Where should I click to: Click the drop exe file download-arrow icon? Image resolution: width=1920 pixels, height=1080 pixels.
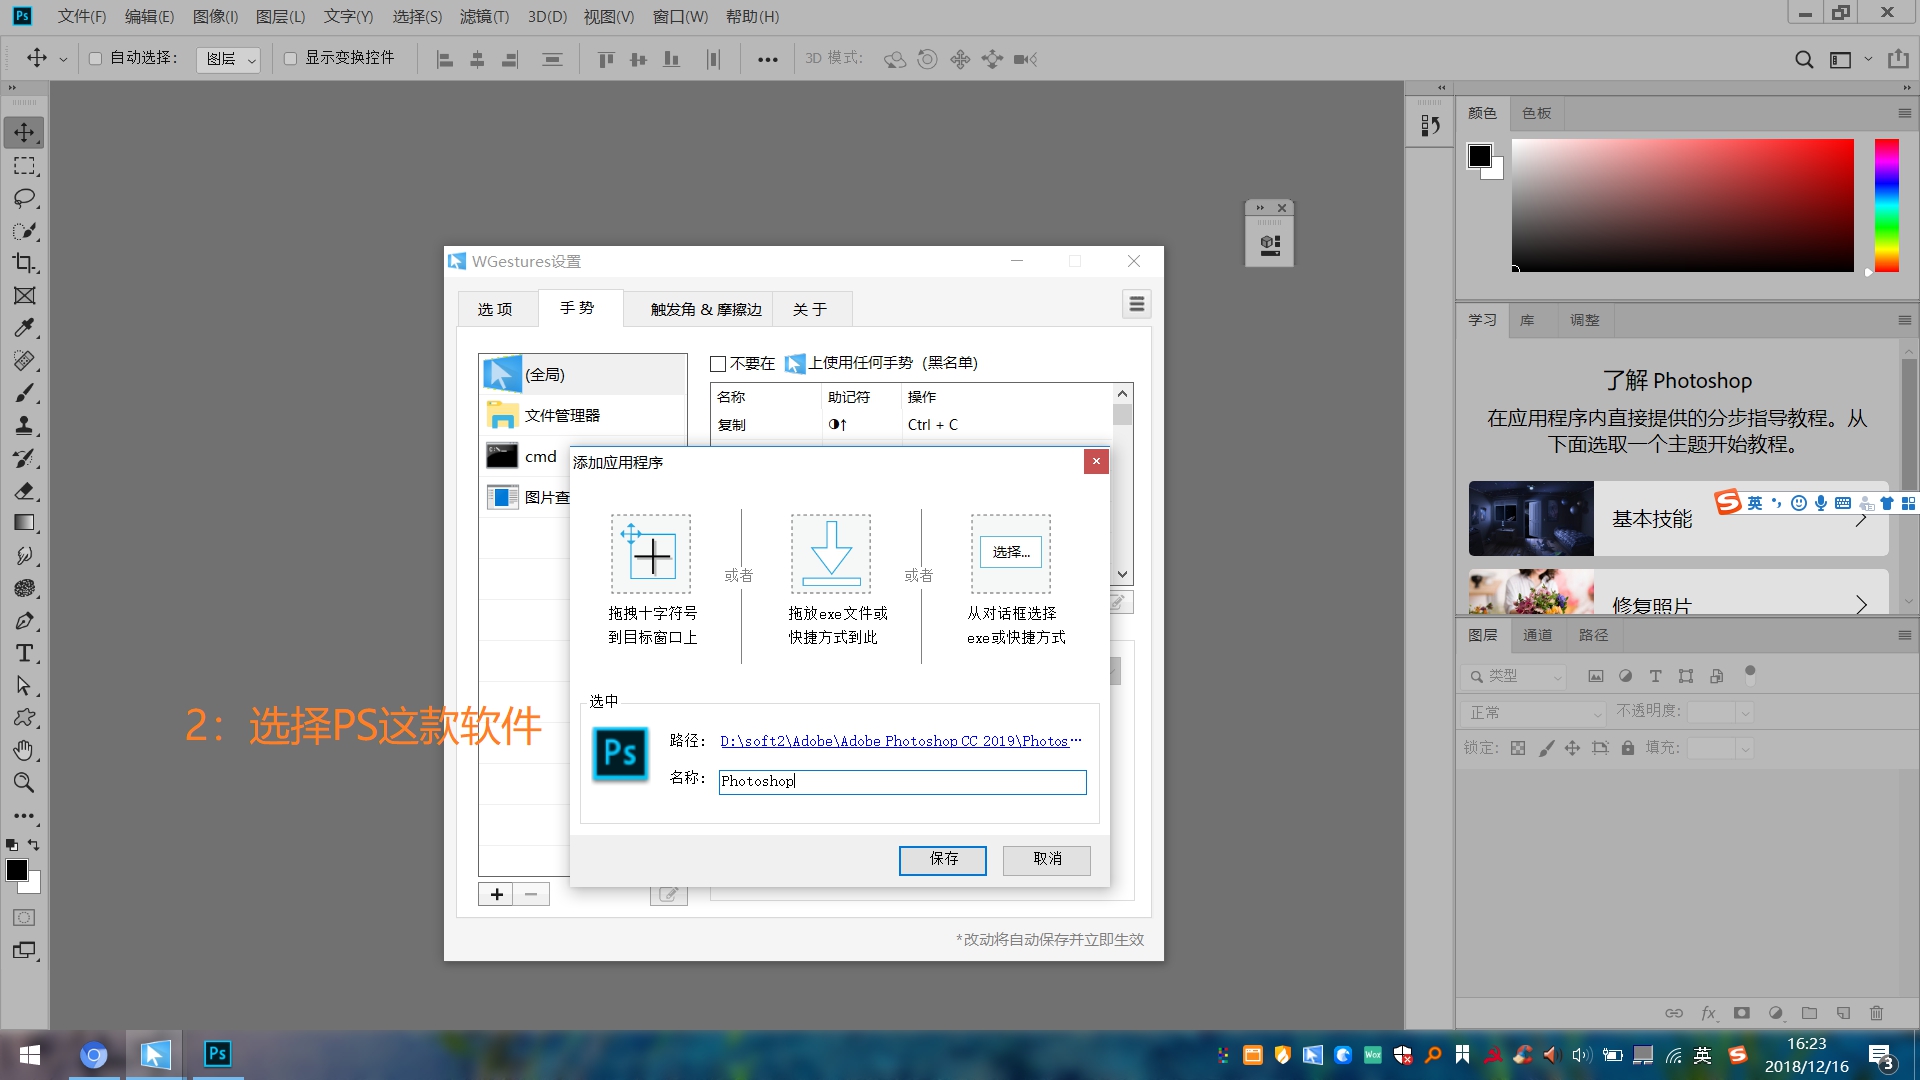831,554
